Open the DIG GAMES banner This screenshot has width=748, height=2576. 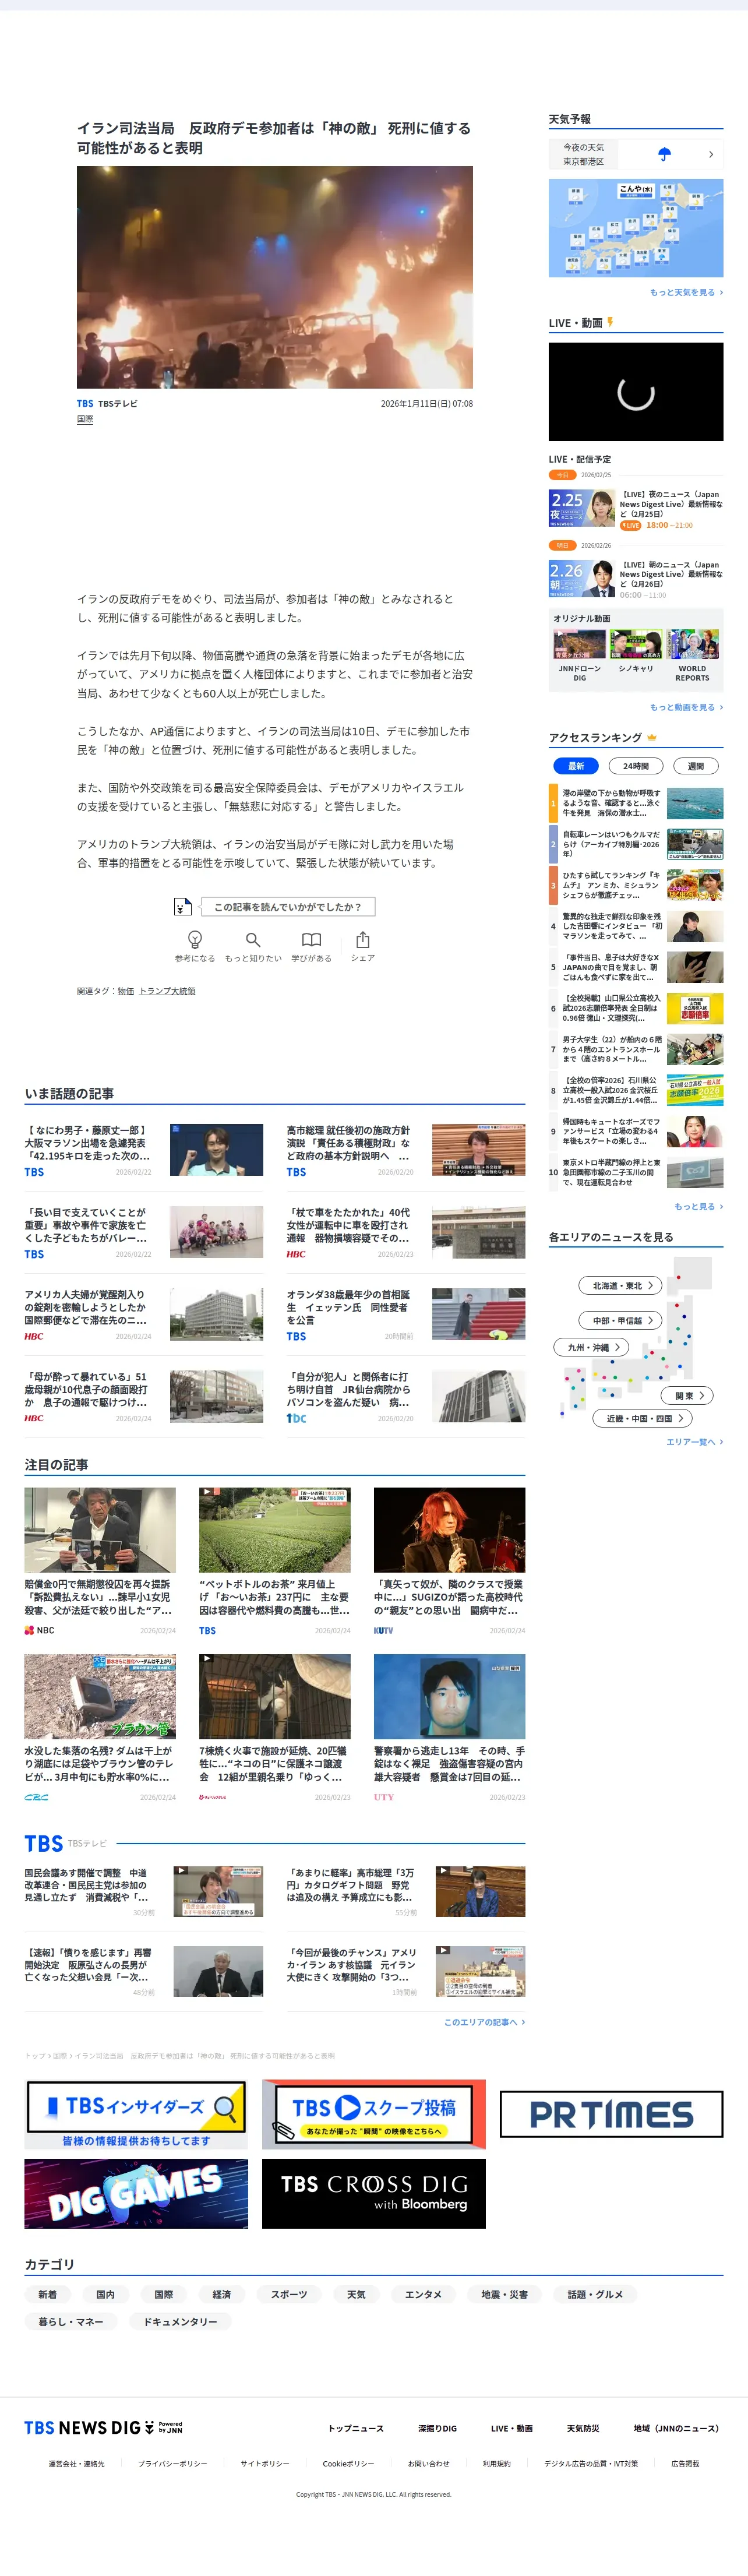point(136,2193)
